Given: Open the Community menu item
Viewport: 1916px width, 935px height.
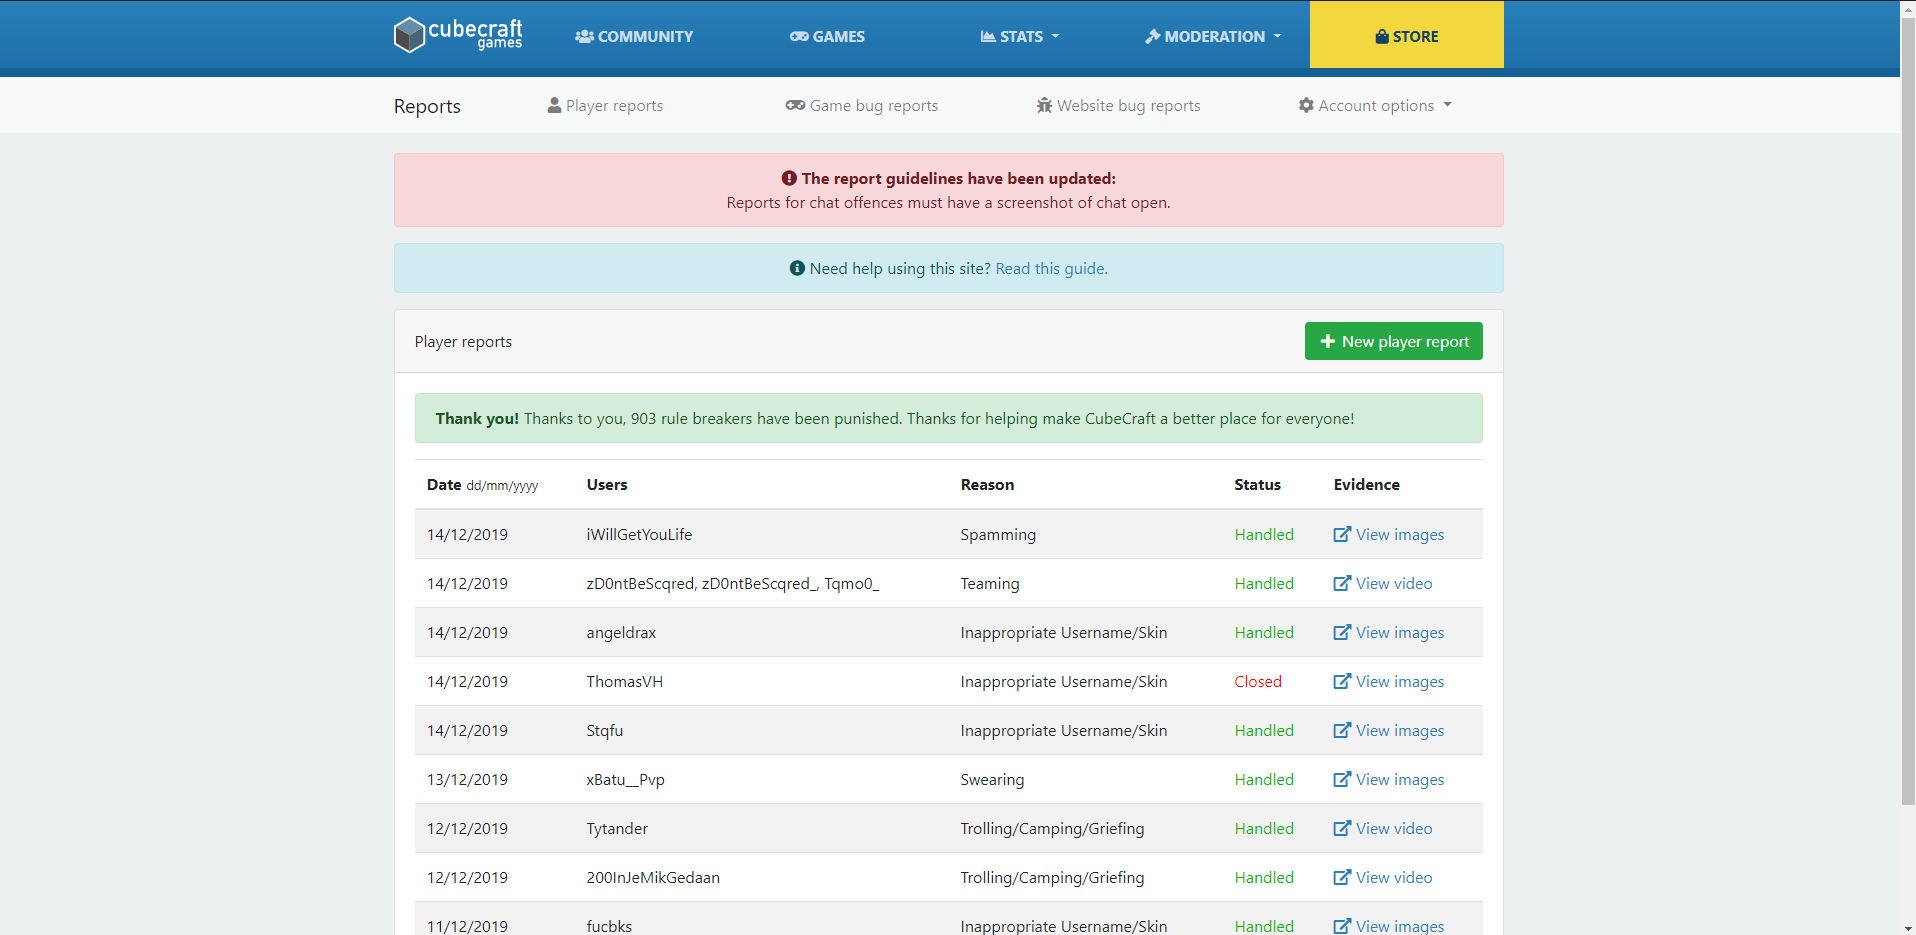Looking at the screenshot, I should click(x=634, y=36).
